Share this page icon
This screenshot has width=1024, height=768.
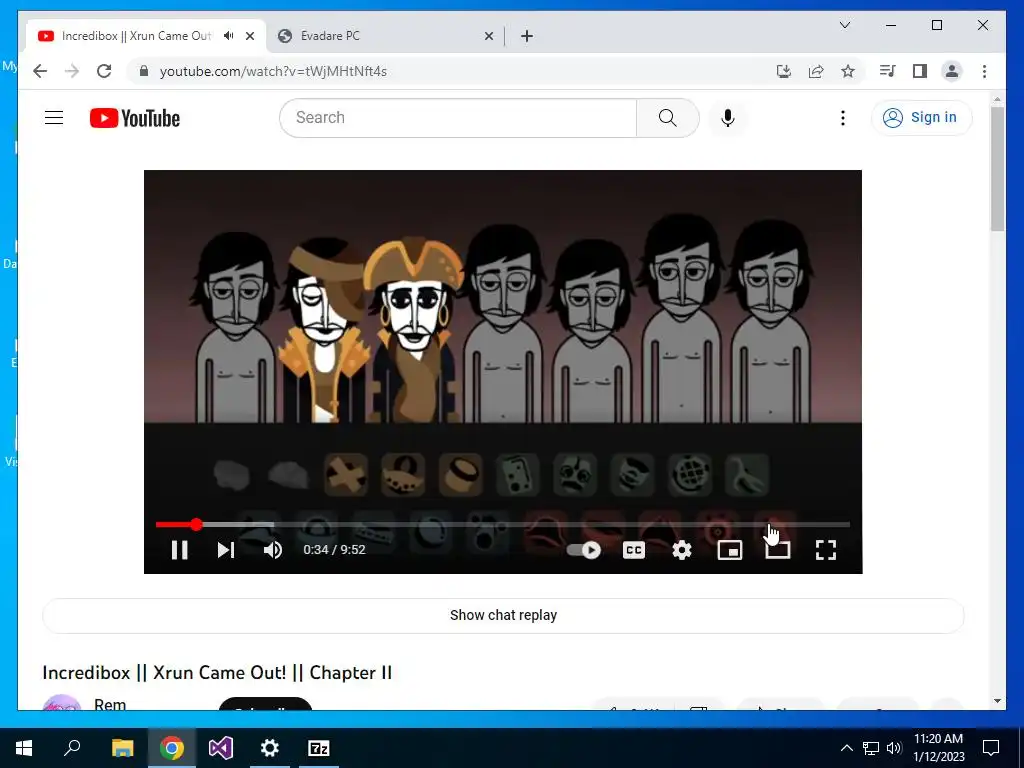pos(816,71)
